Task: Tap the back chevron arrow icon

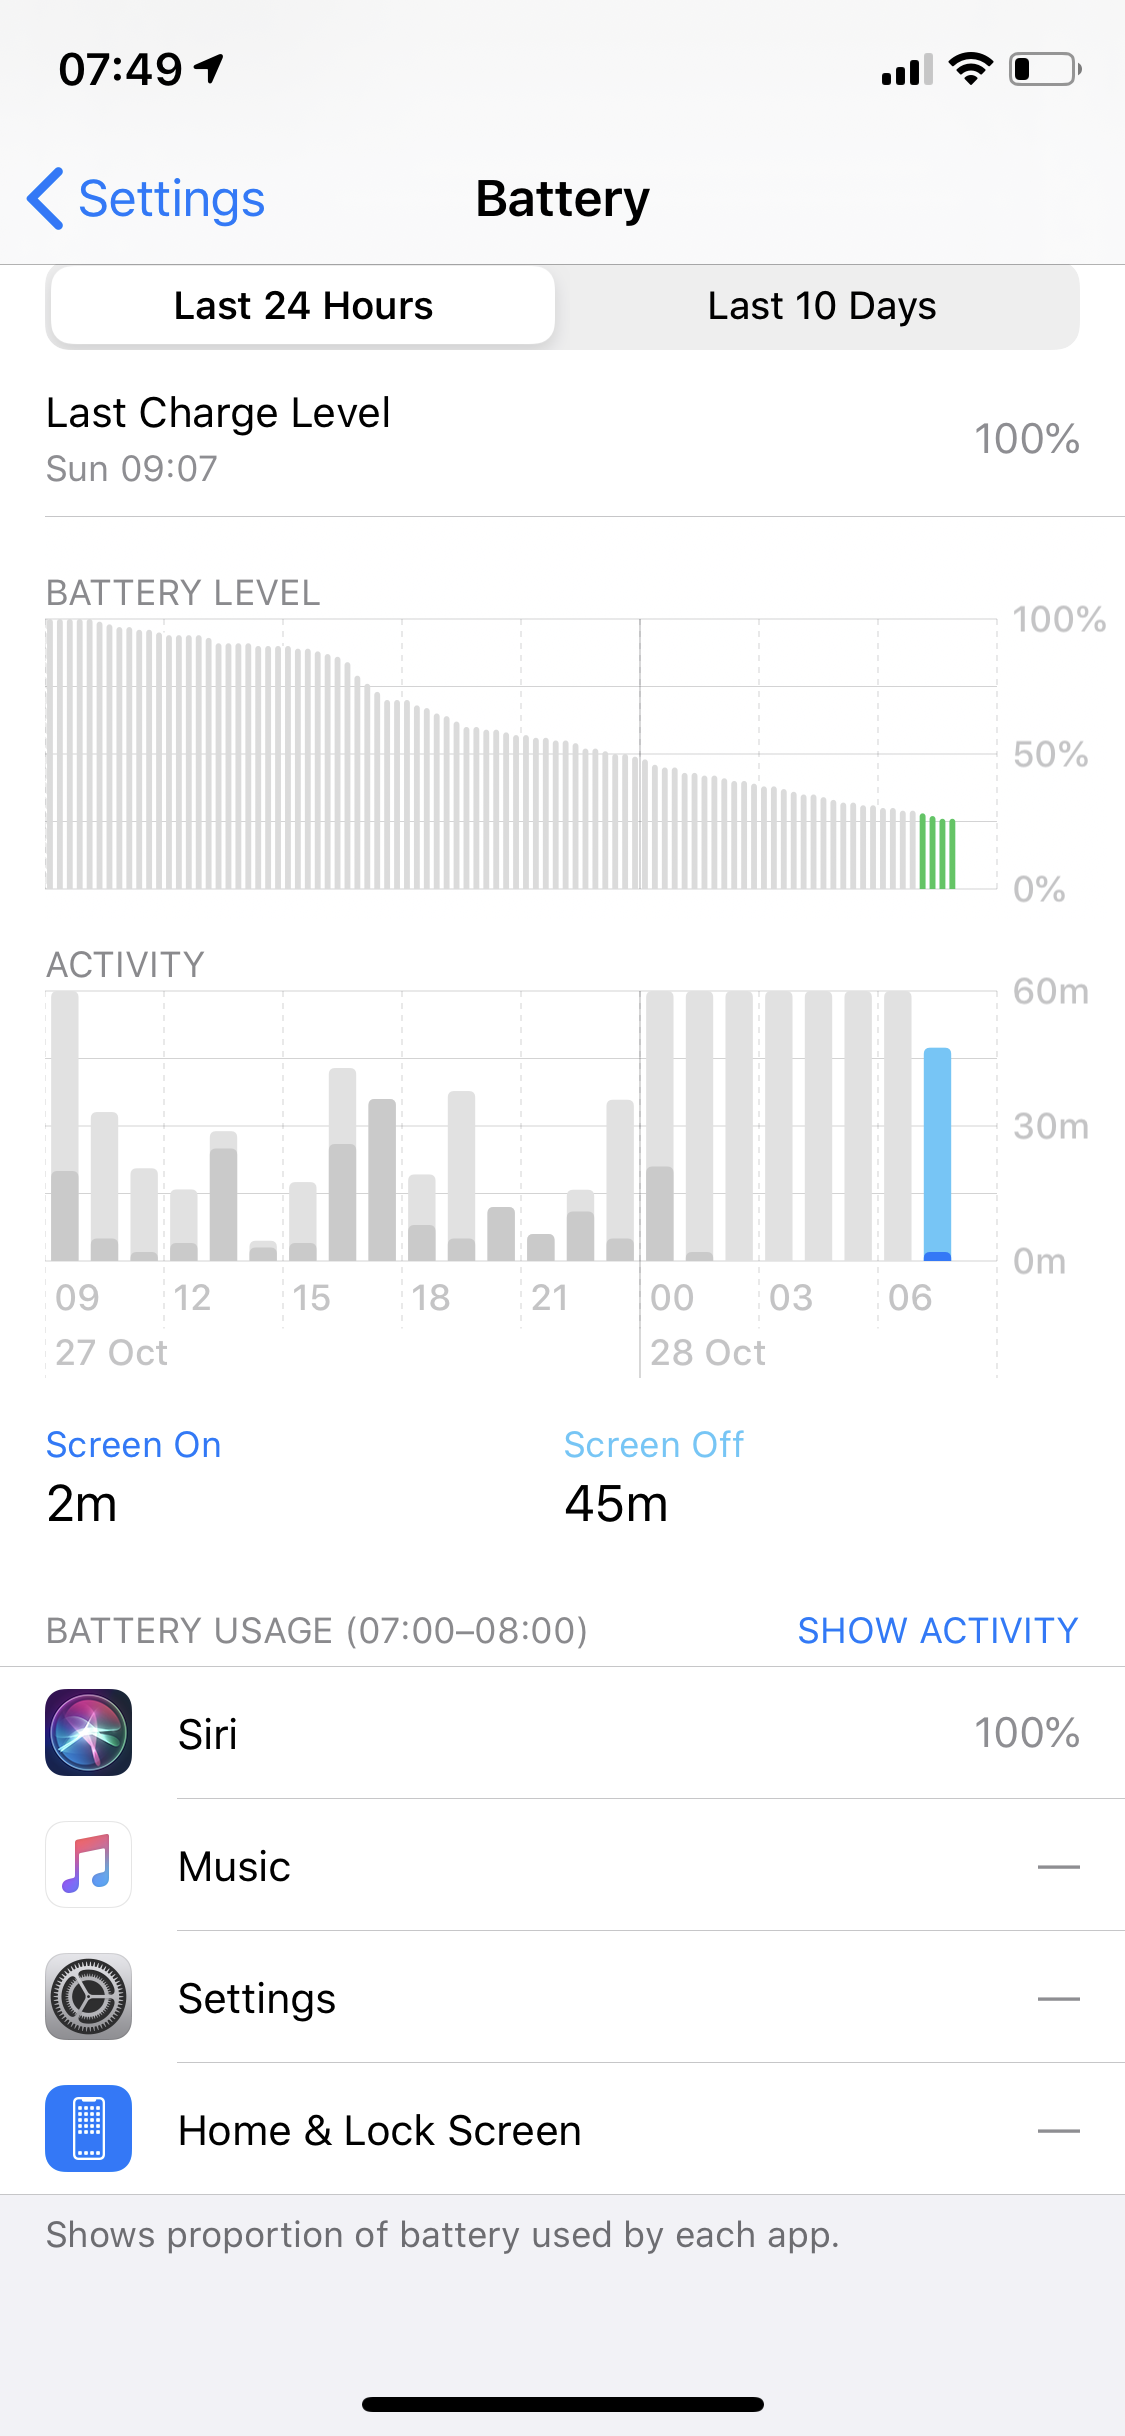Action: (46, 198)
